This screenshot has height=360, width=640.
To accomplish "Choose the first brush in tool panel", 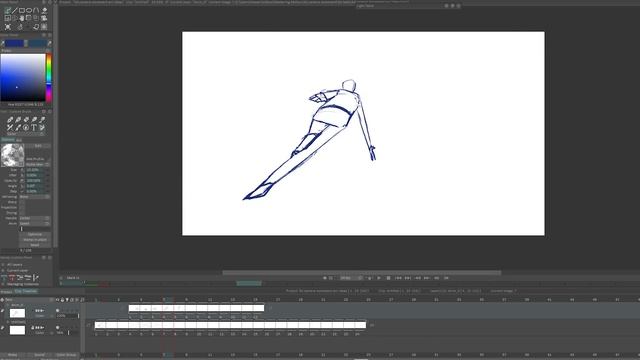I will click(10, 119).
